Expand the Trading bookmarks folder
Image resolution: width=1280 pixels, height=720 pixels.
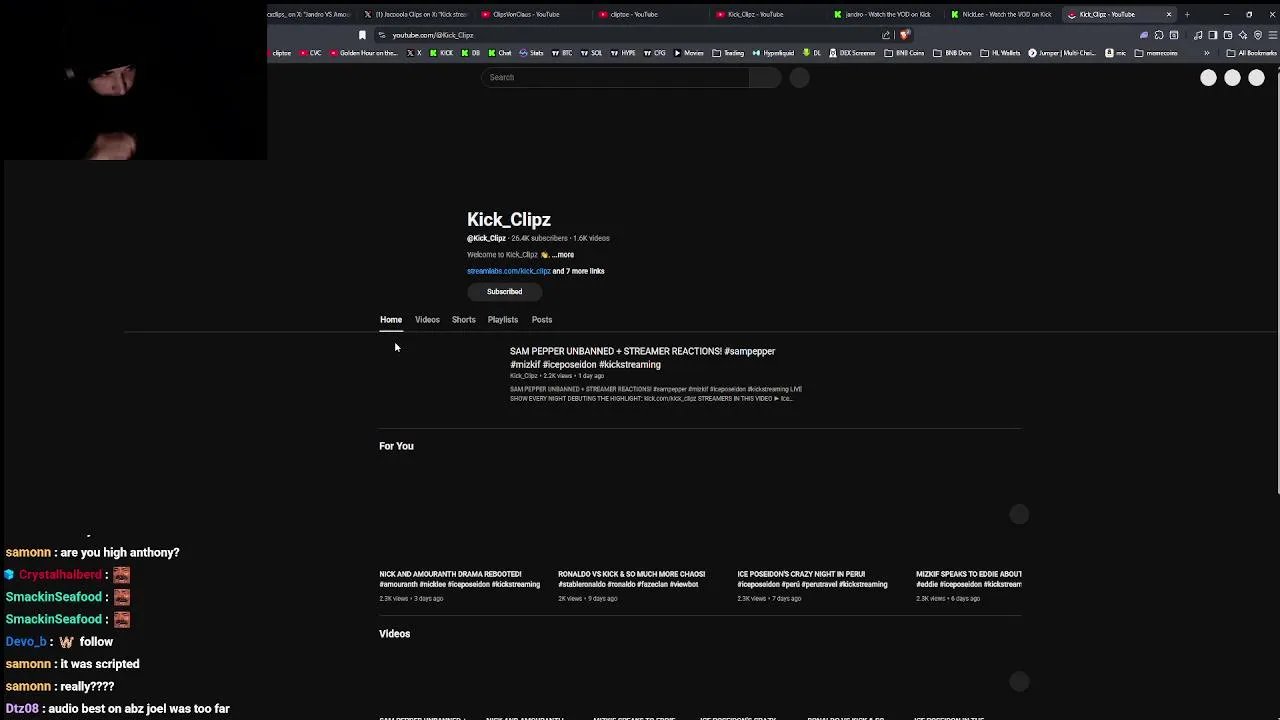tap(728, 53)
